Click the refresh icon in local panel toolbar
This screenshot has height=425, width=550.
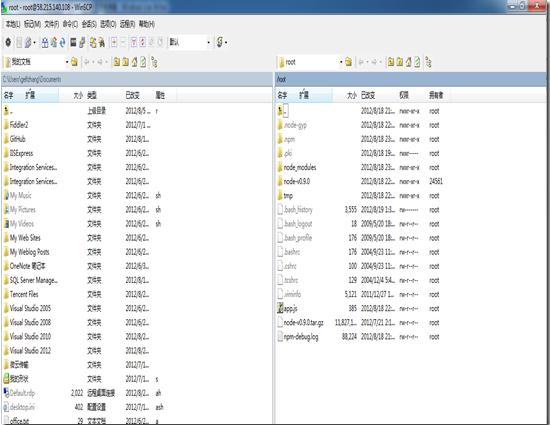143,62
